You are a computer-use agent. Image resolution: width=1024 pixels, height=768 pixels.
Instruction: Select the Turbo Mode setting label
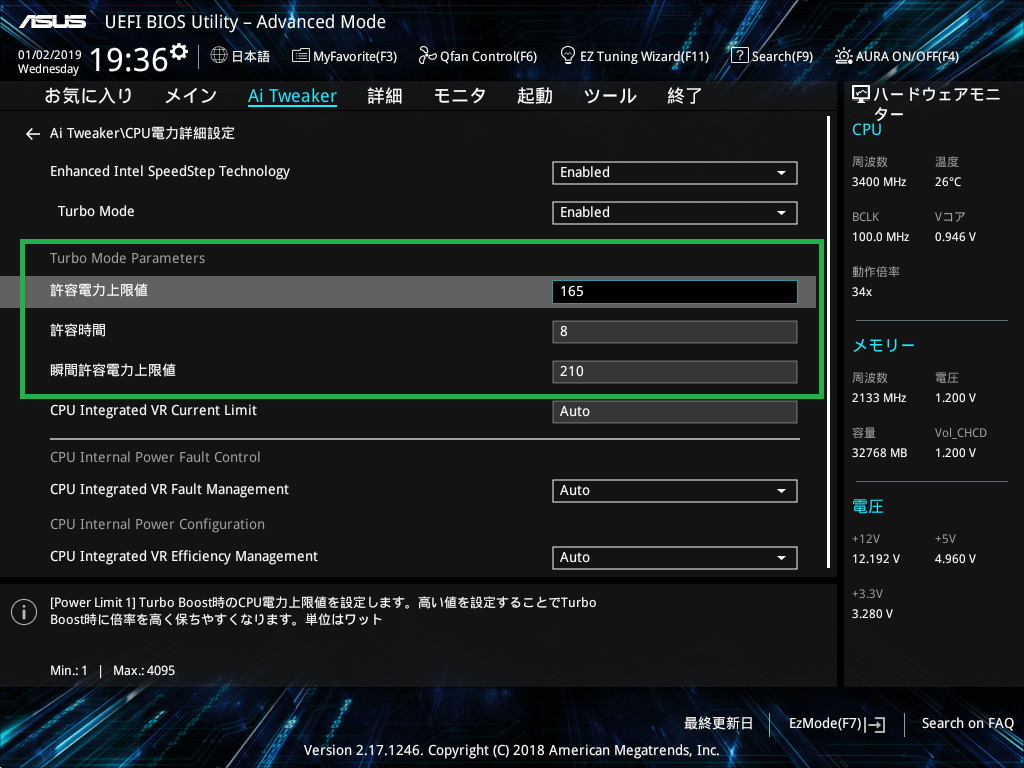(96, 212)
